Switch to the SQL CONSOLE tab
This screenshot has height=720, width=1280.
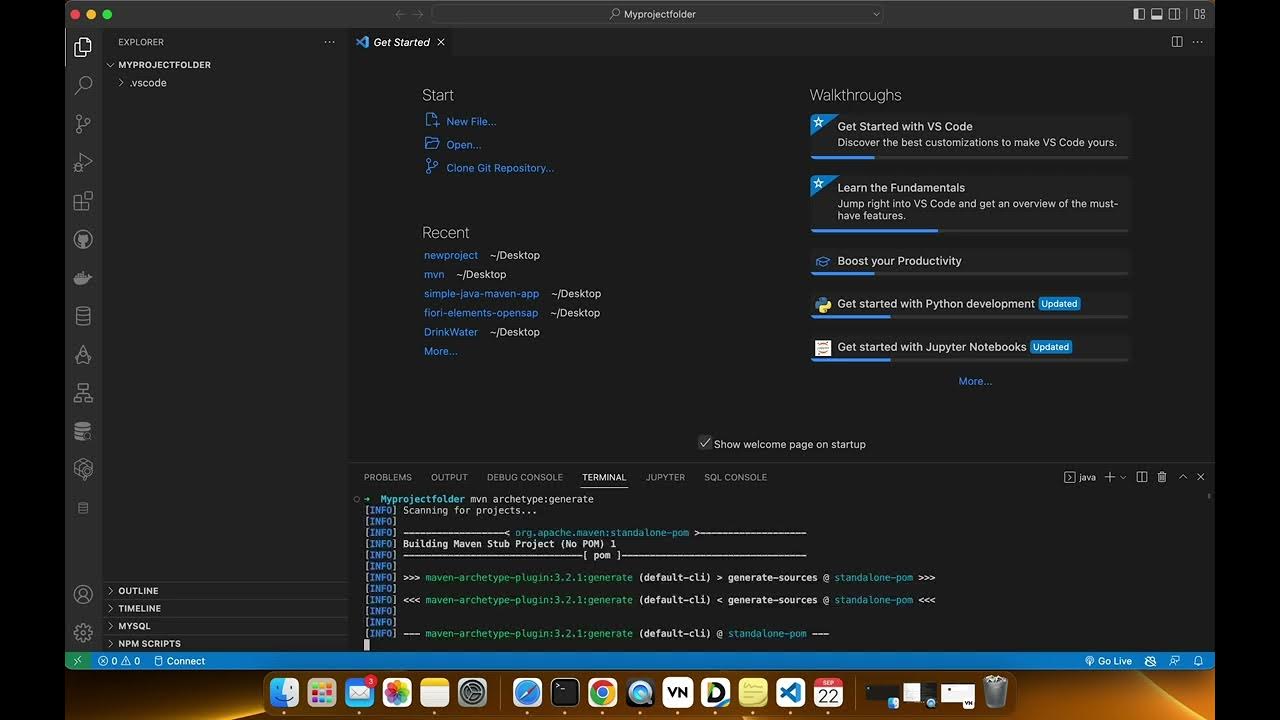tap(735, 477)
